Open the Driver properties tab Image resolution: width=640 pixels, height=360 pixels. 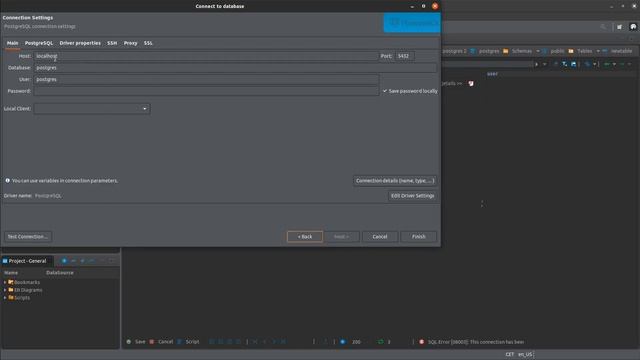[x=80, y=43]
